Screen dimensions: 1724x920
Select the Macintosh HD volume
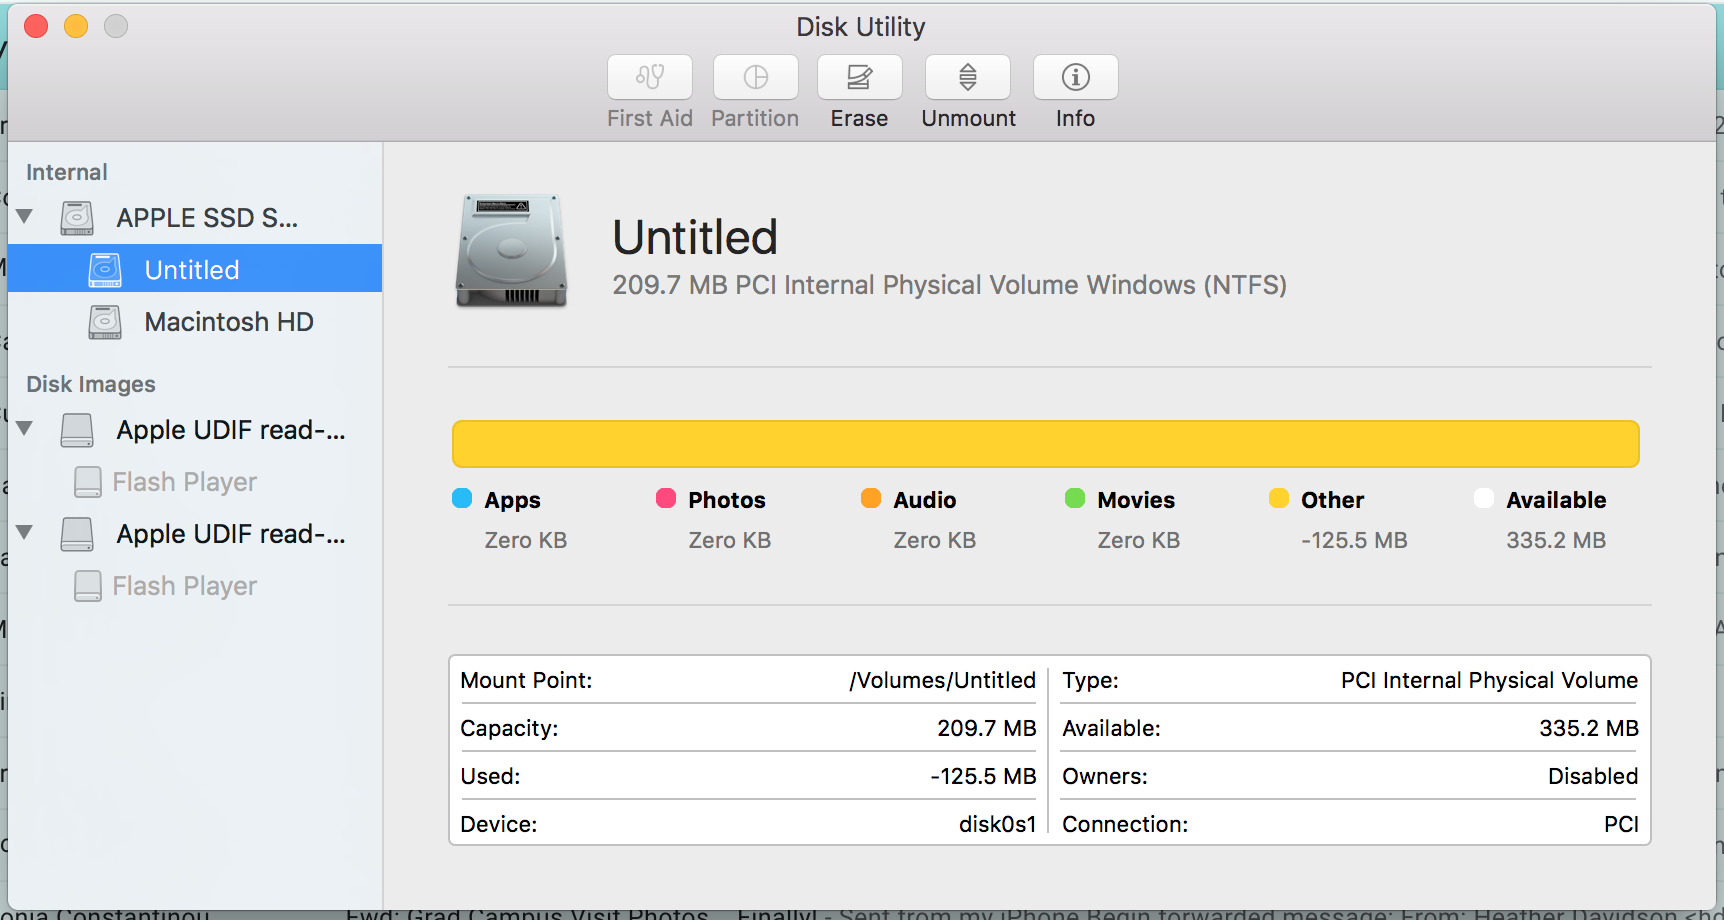[229, 322]
